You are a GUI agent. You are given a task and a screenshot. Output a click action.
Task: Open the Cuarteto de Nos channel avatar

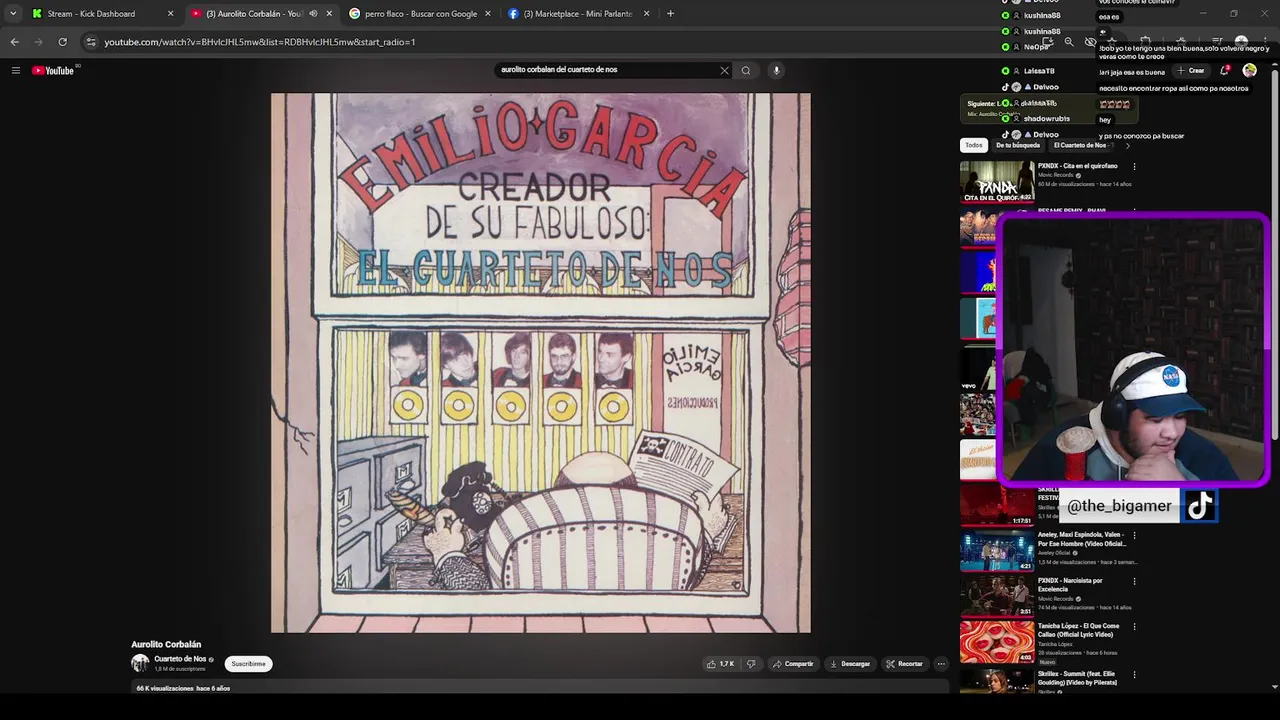140,663
